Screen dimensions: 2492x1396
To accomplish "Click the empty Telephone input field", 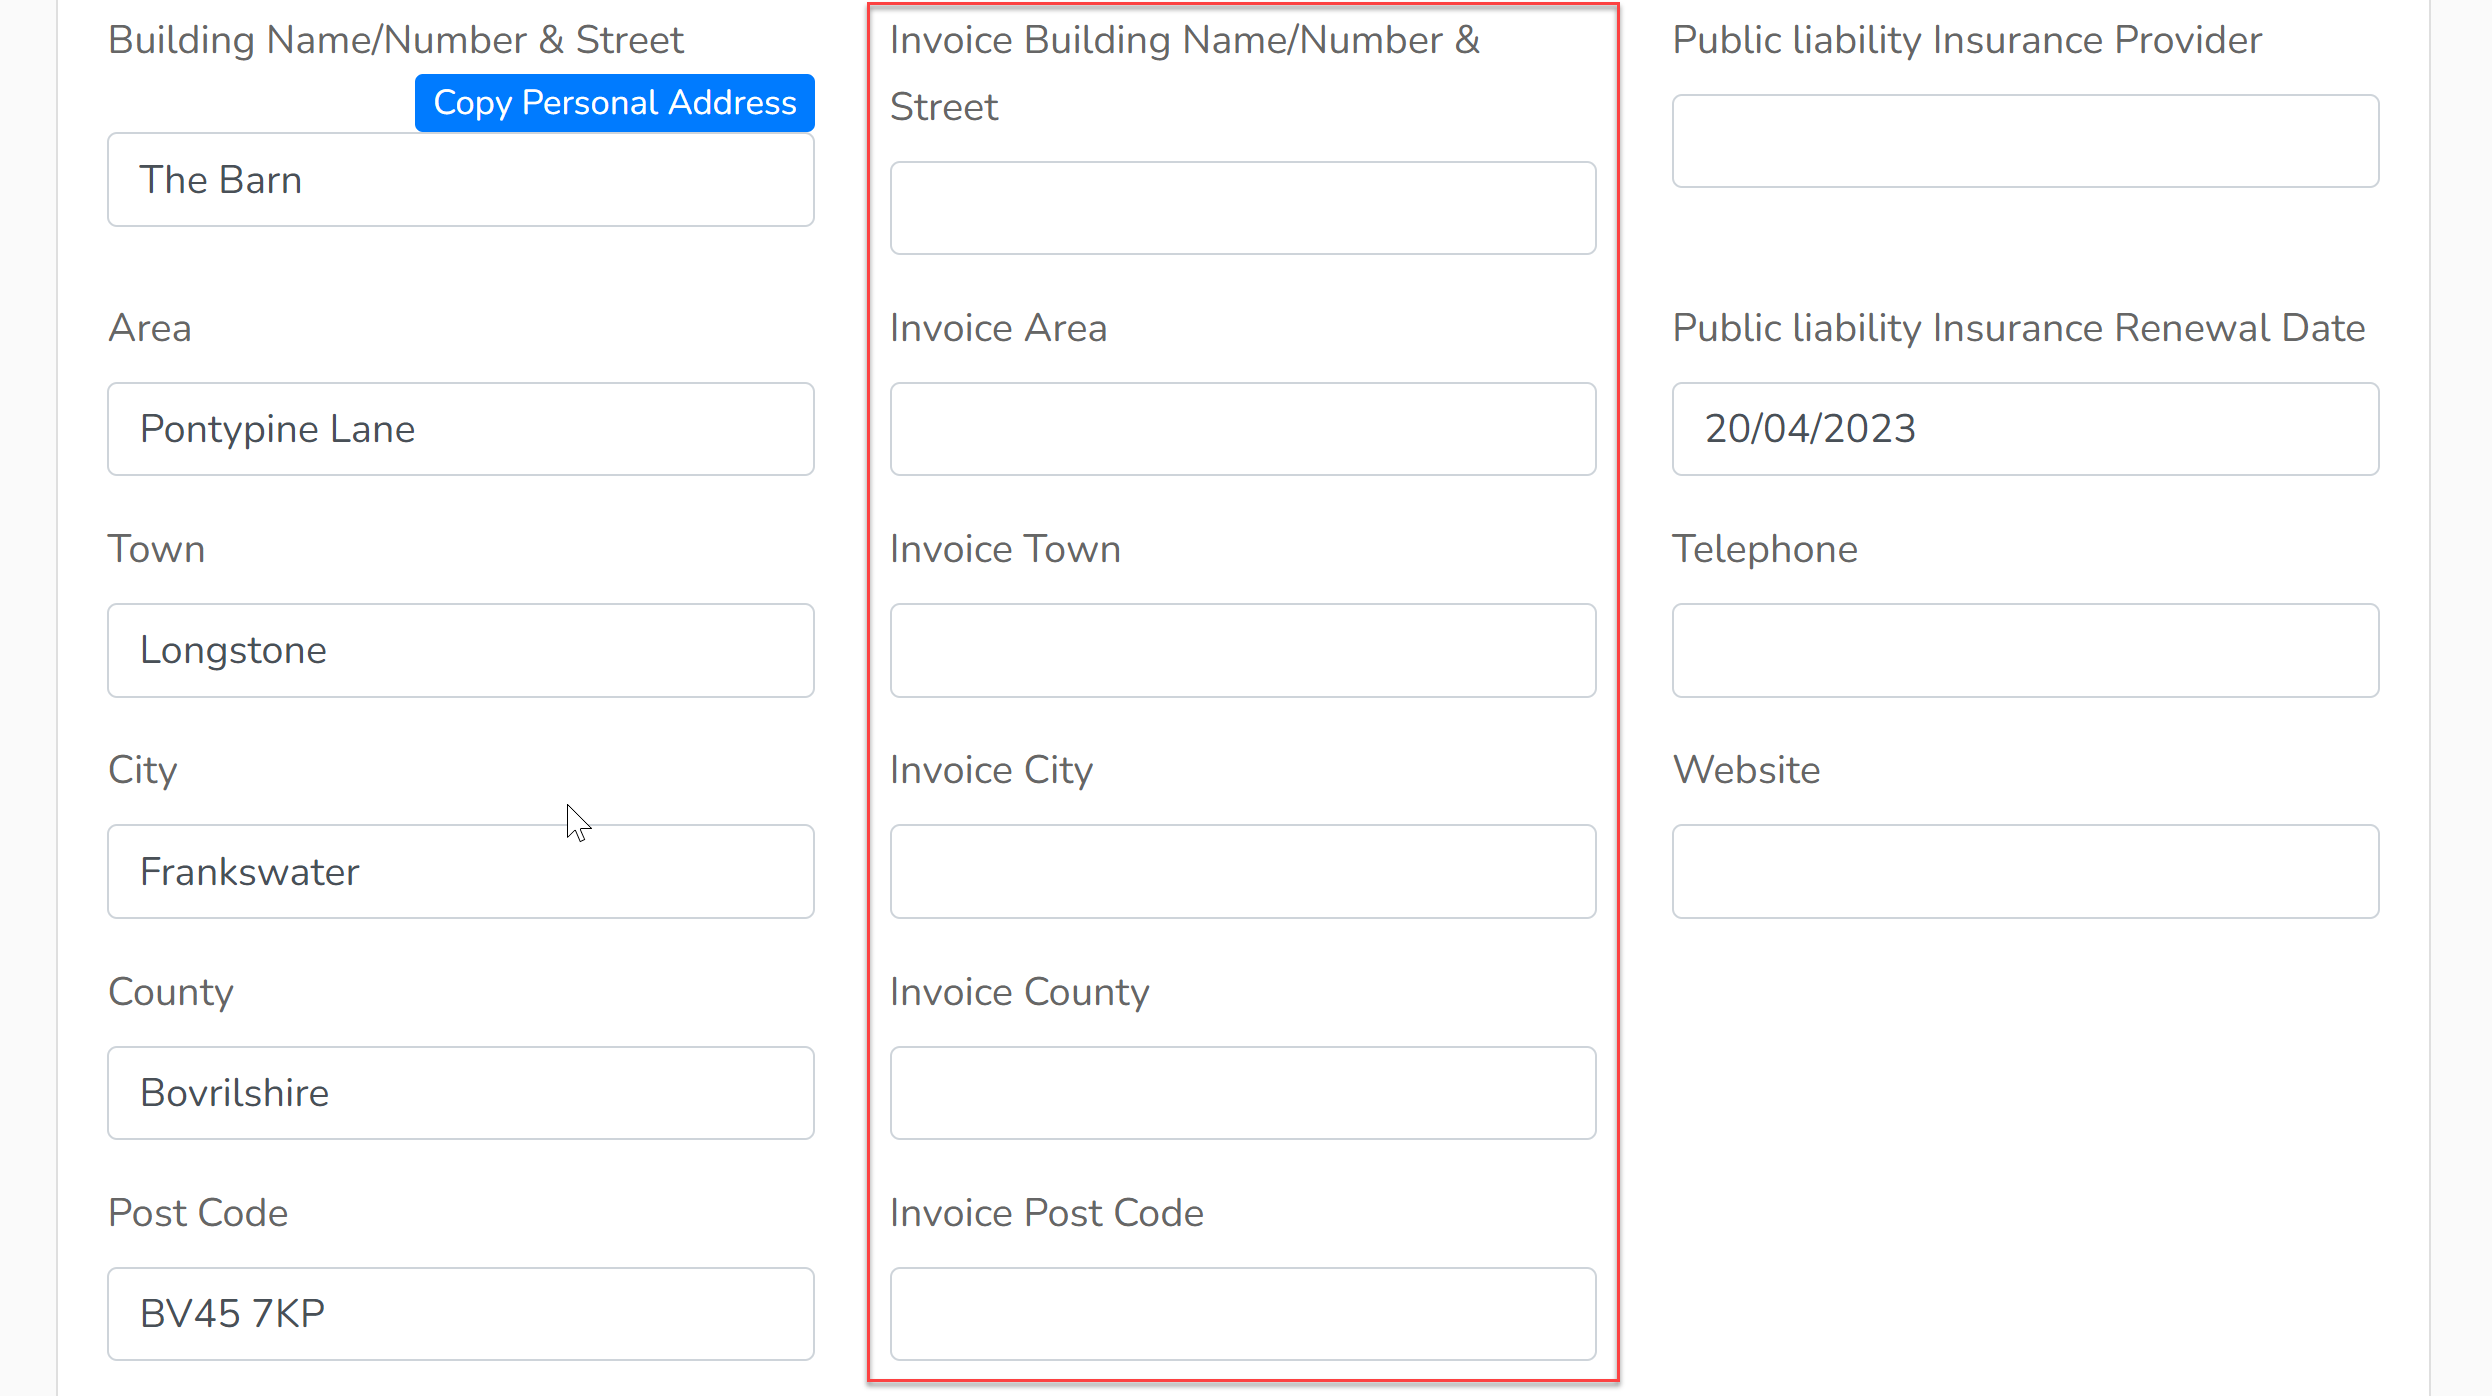I will pos(2026,650).
